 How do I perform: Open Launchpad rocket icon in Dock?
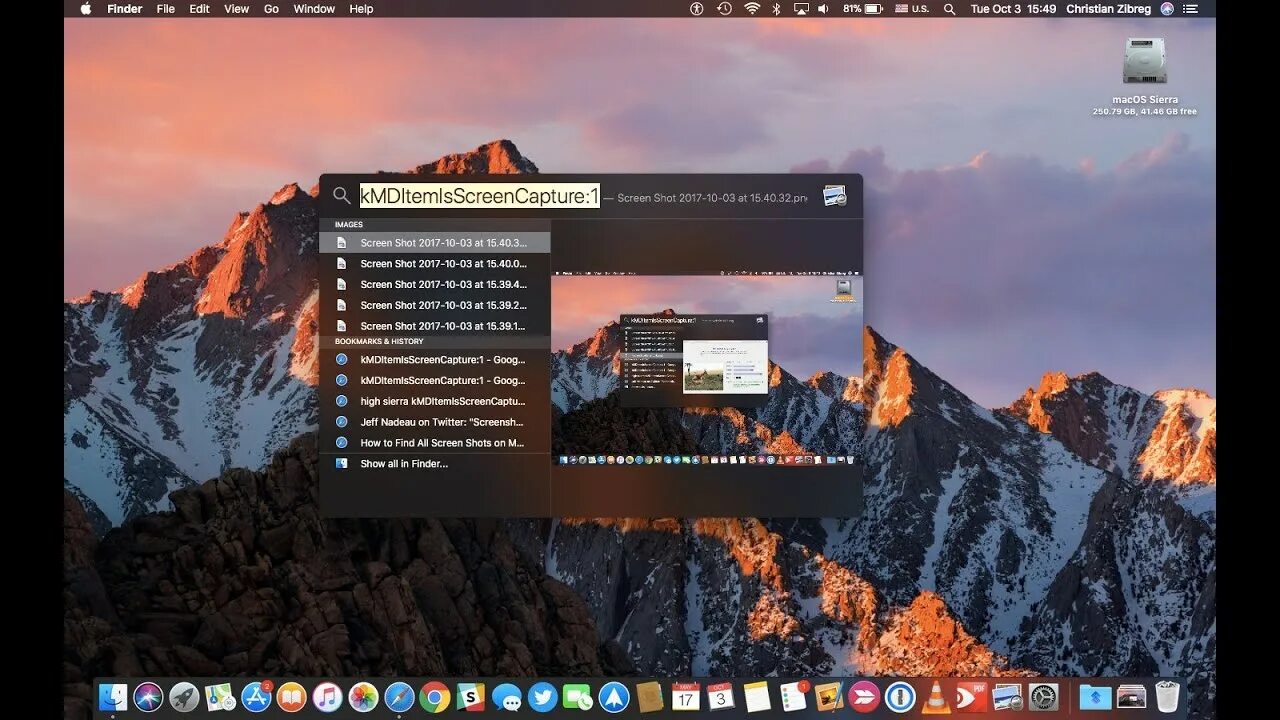pyautogui.click(x=184, y=697)
